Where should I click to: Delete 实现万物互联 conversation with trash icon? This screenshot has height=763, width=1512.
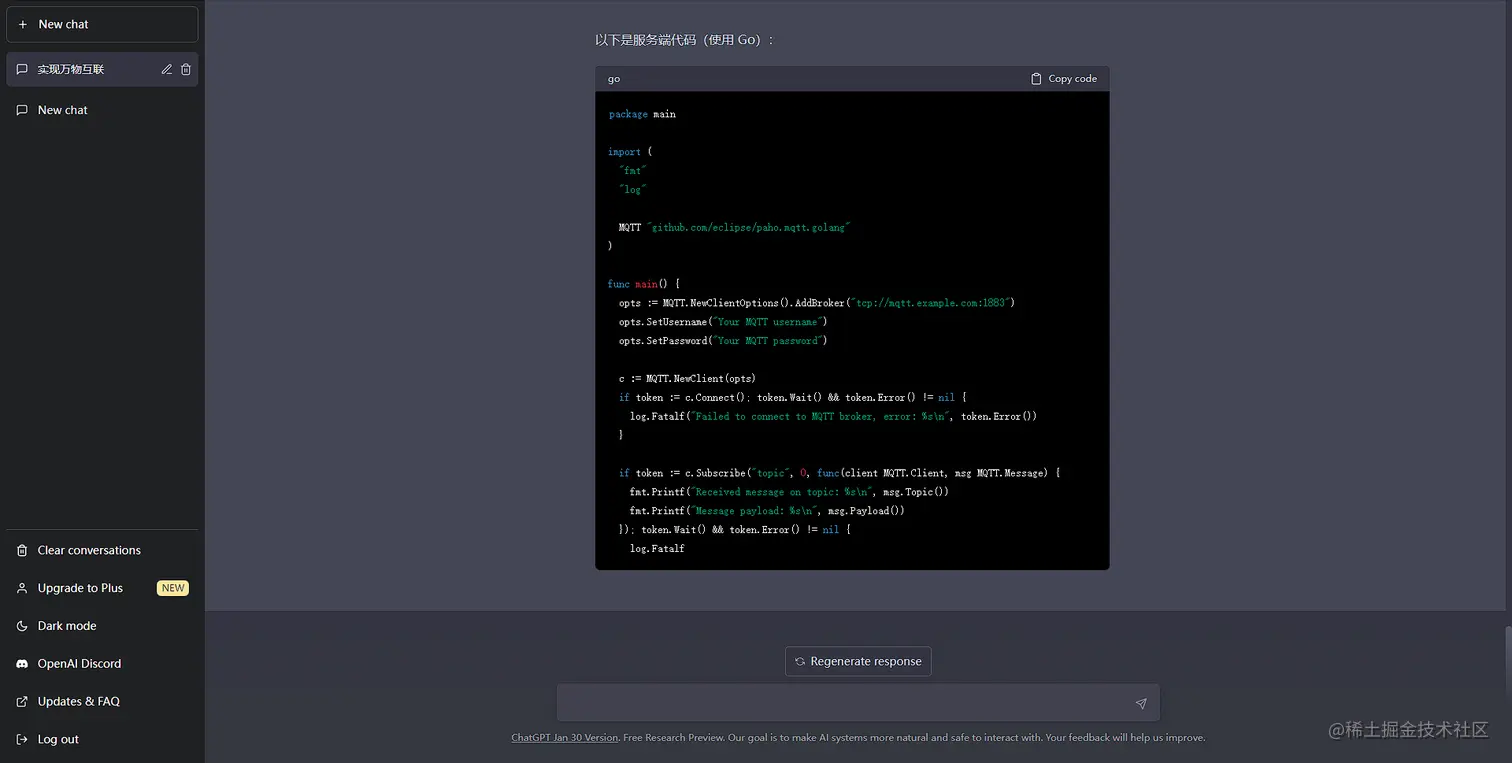click(186, 69)
